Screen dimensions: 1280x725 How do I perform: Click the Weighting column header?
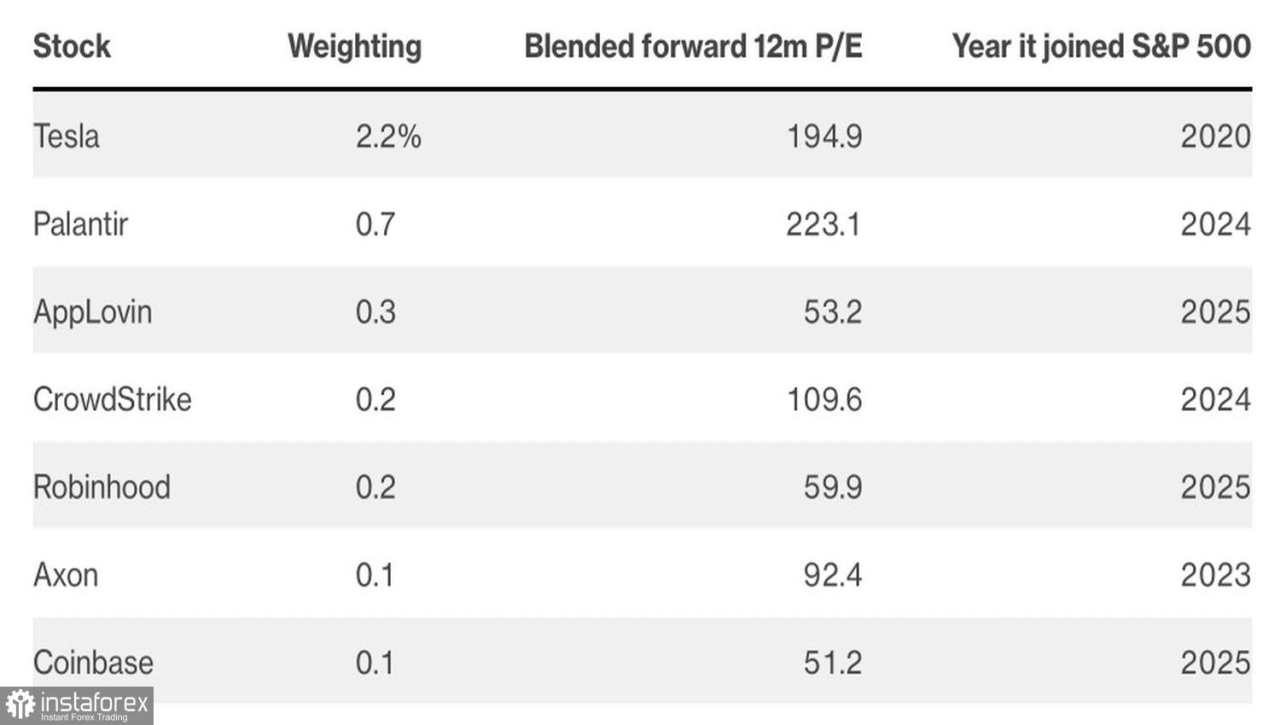pyautogui.click(x=354, y=46)
